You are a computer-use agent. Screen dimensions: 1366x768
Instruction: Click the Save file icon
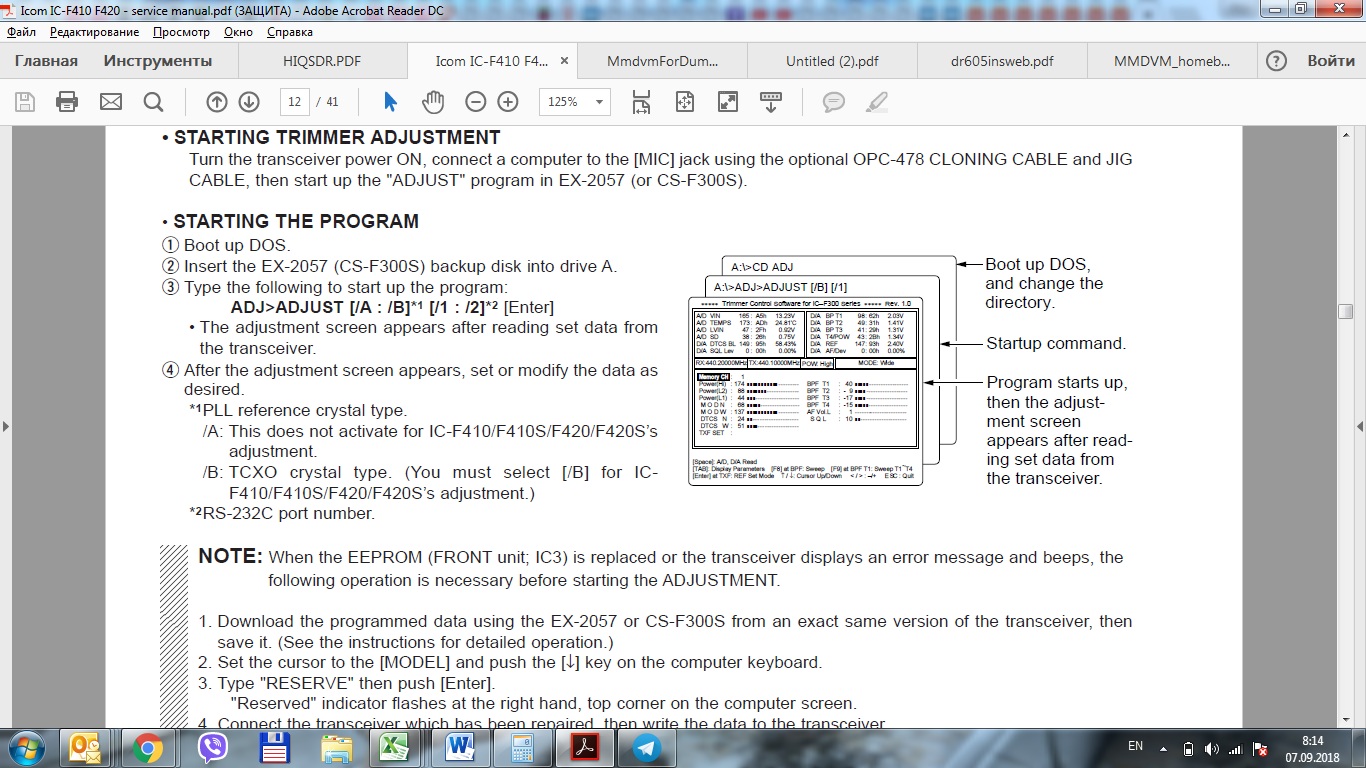(25, 102)
